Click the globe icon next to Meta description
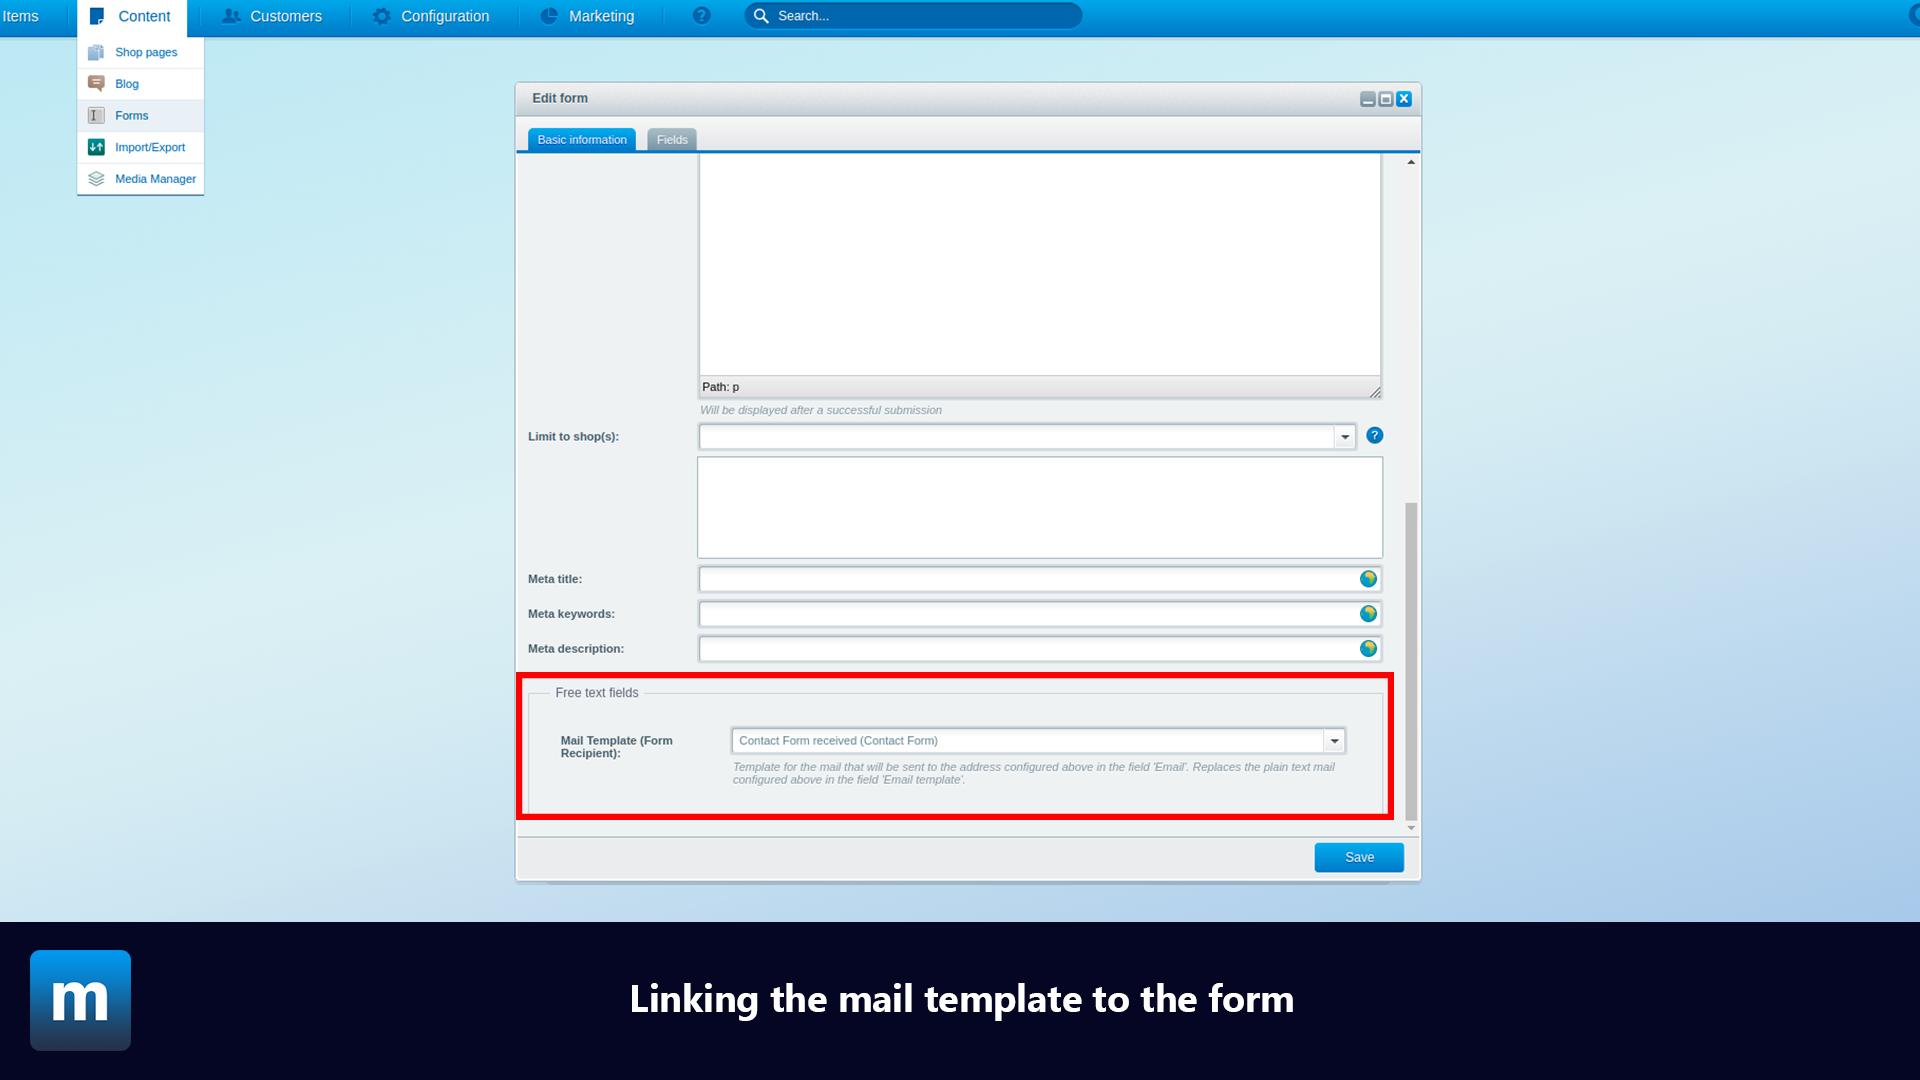The height and width of the screenshot is (1080, 1920). pos(1369,647)
